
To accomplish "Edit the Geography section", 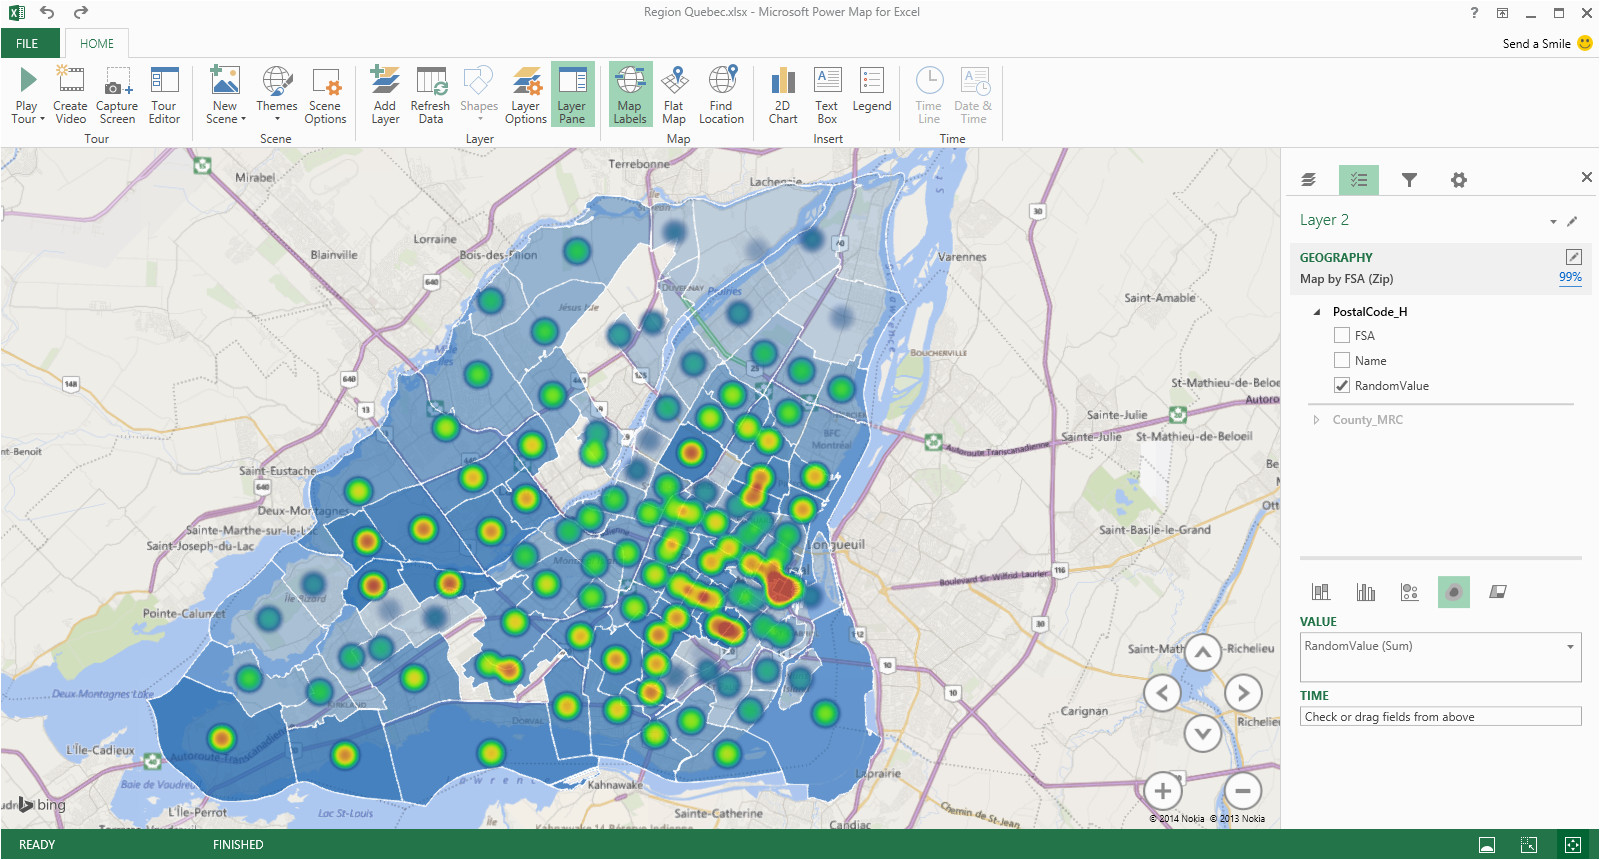I will tap(1573, 257).
